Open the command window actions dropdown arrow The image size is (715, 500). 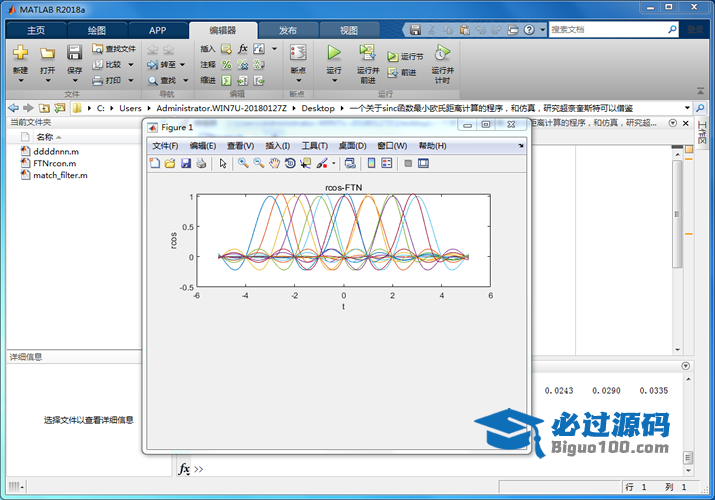(x=685, y=366)
